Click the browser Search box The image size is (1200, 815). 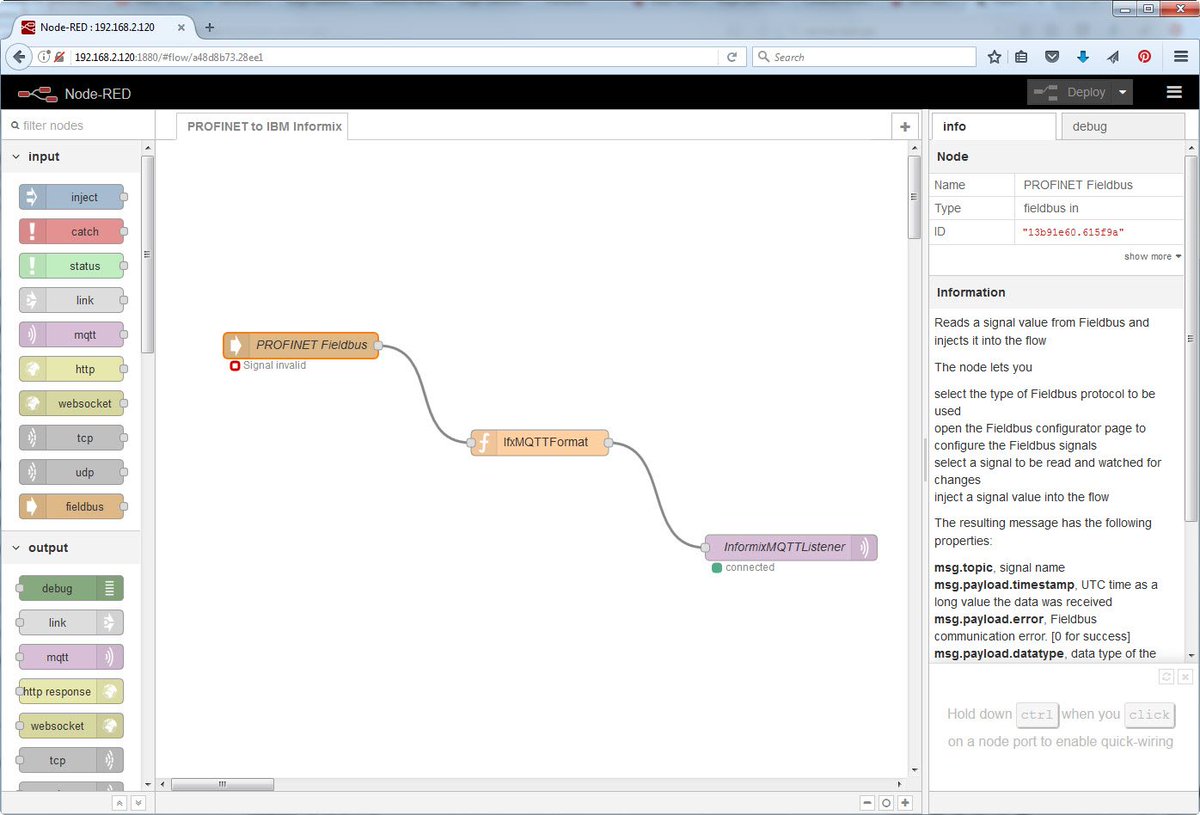[x=864, y=57]
